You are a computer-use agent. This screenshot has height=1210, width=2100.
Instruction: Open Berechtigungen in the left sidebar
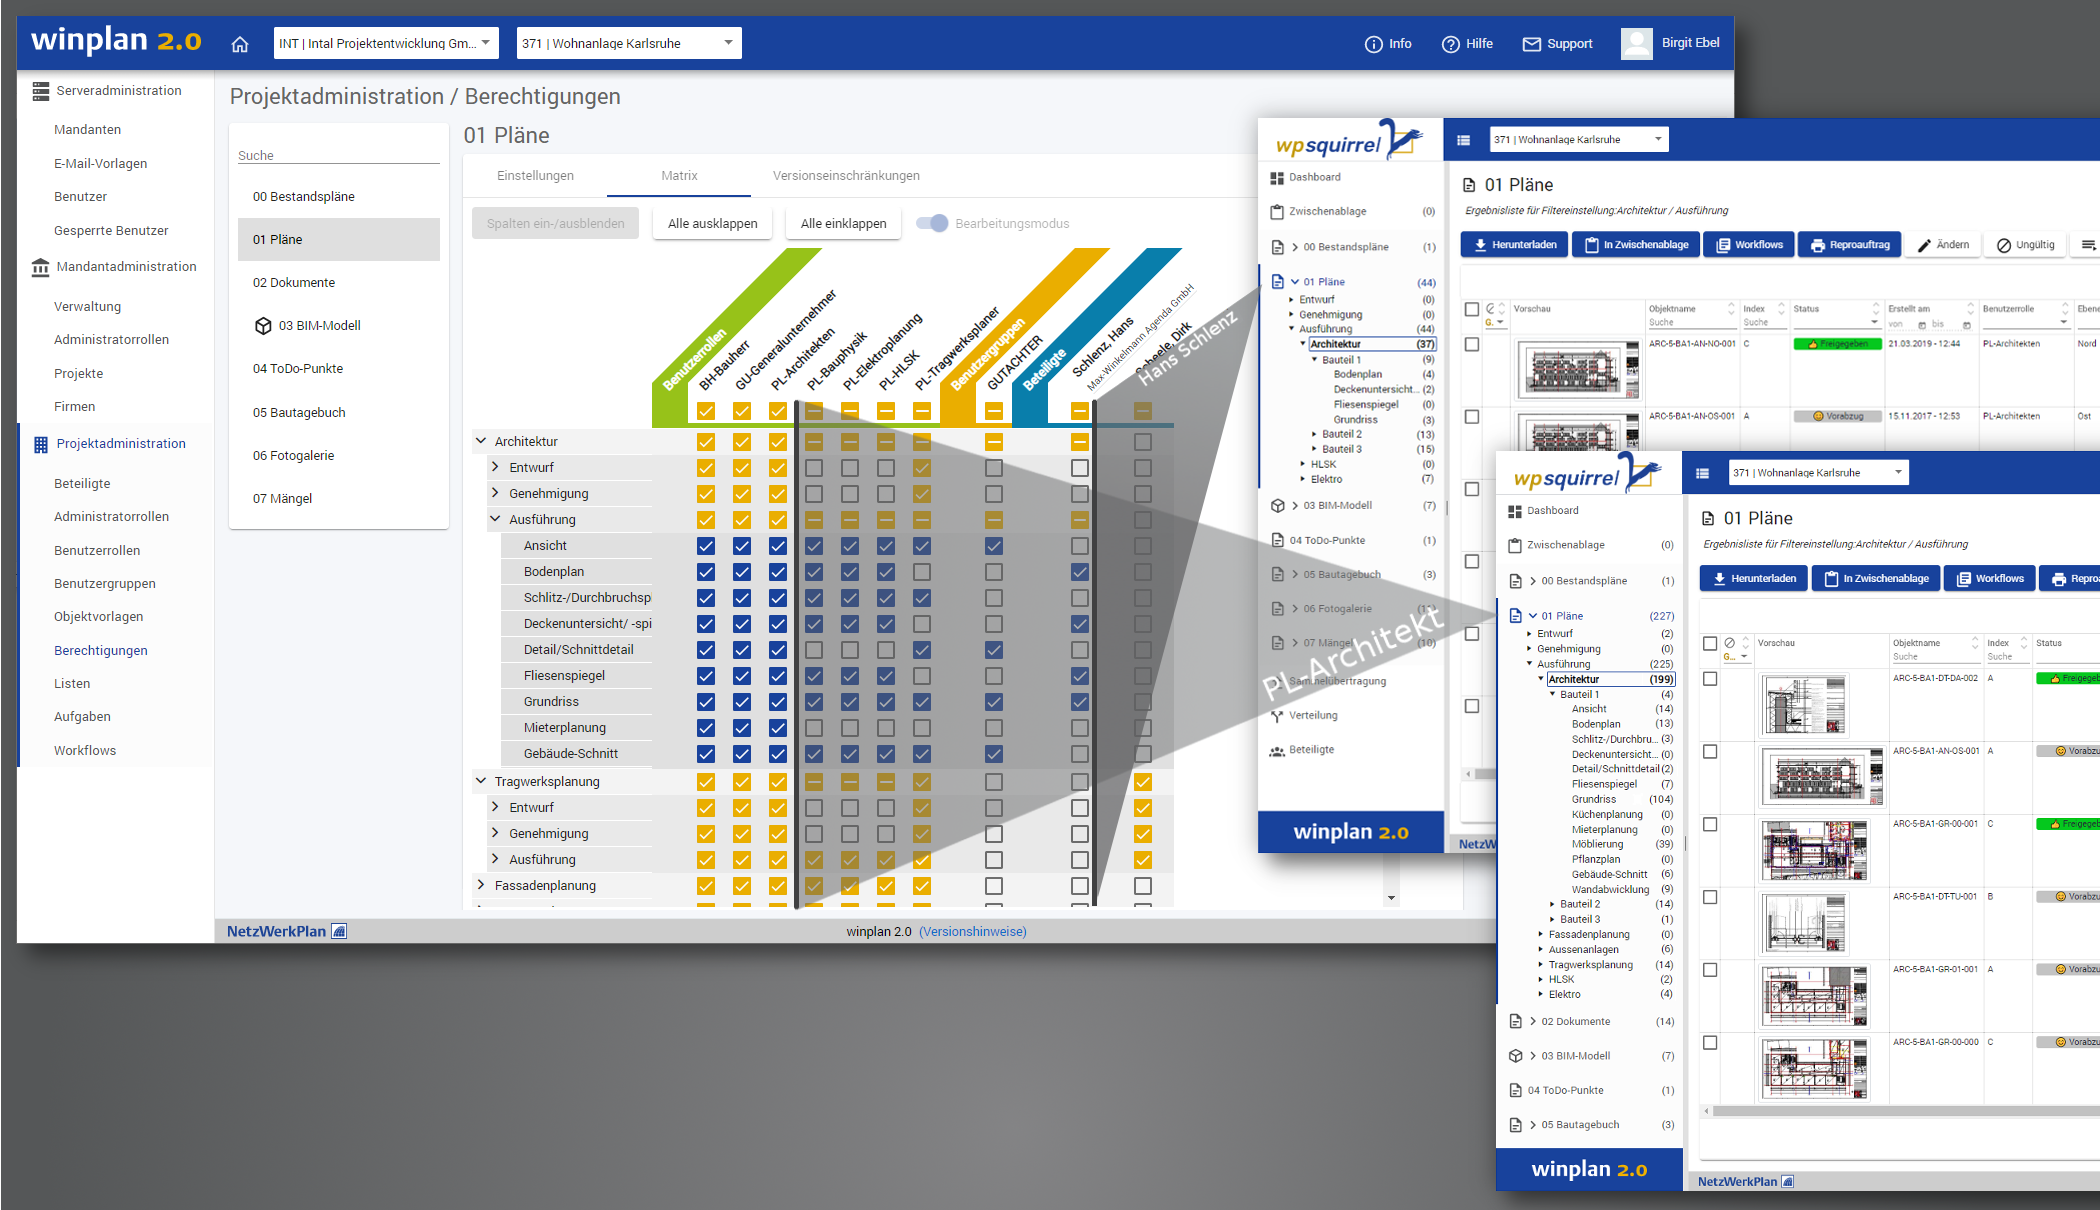(101, 651)
